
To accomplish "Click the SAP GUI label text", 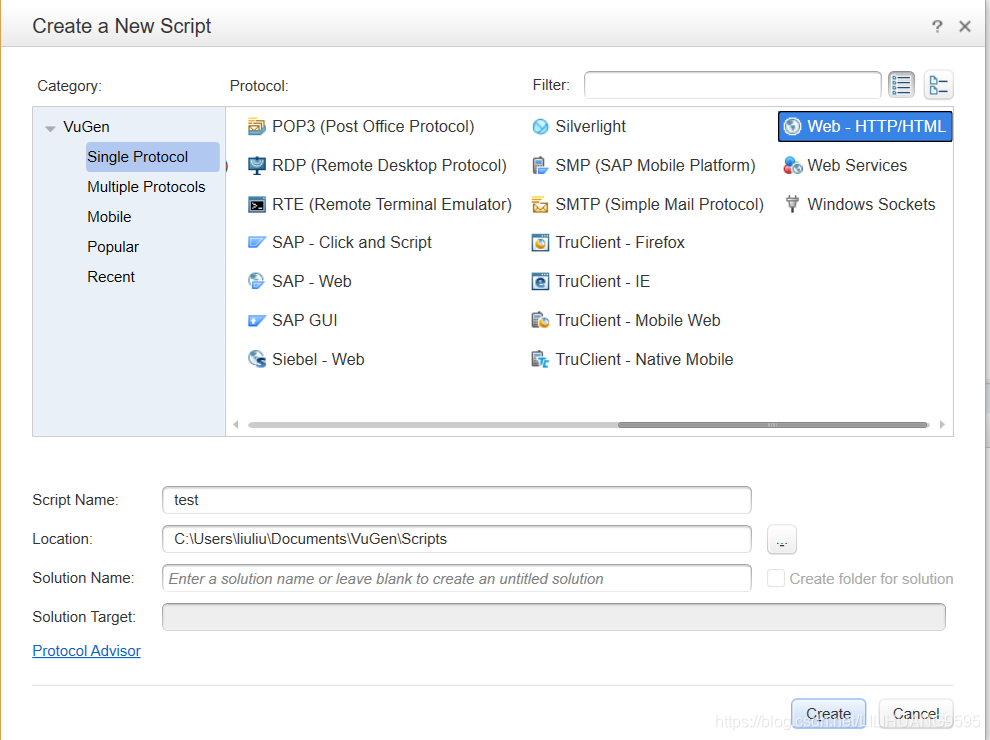I will click(305, 321).
